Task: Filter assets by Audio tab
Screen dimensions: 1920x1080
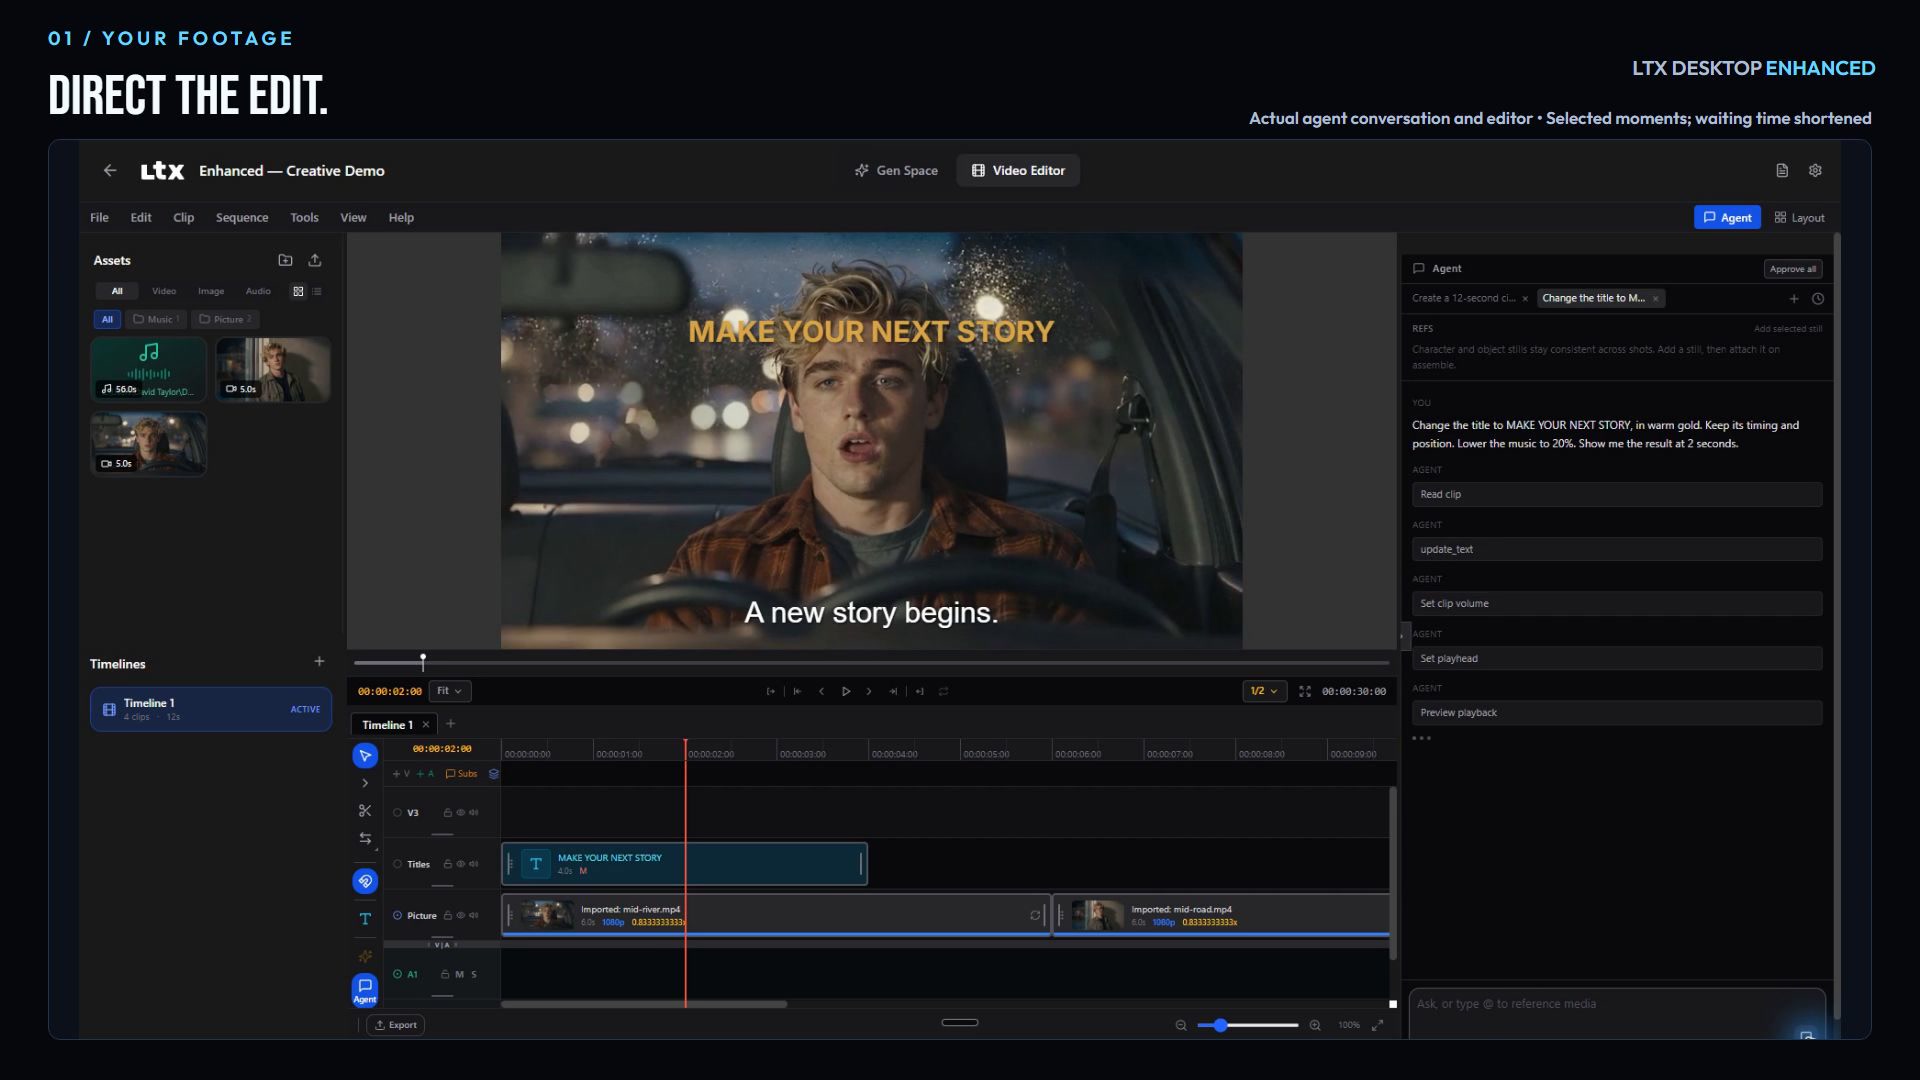Action: pos(258,291)
